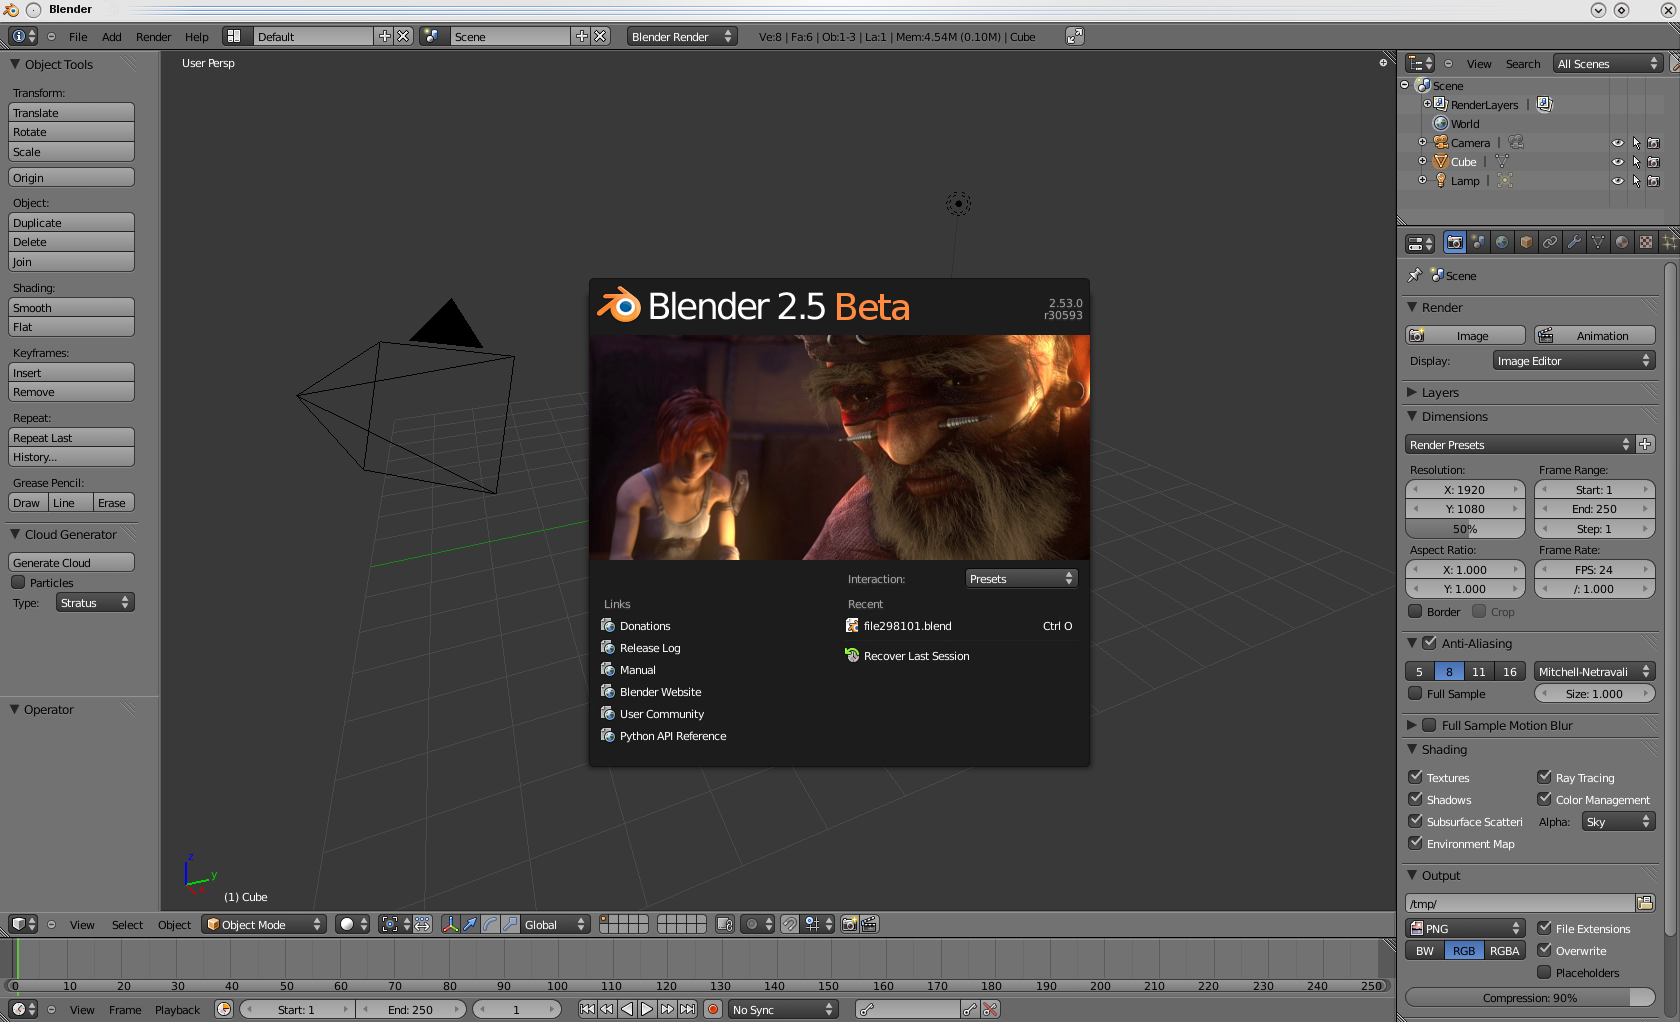Enable the Particles checkbox in Cloud Generator
Screen dimensions: 1680x1022
tap(18, 582)
